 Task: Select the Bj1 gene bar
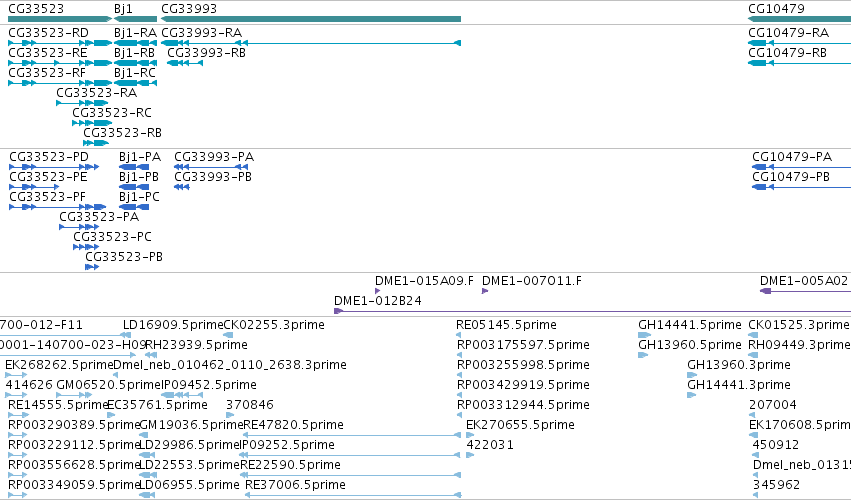135,19
